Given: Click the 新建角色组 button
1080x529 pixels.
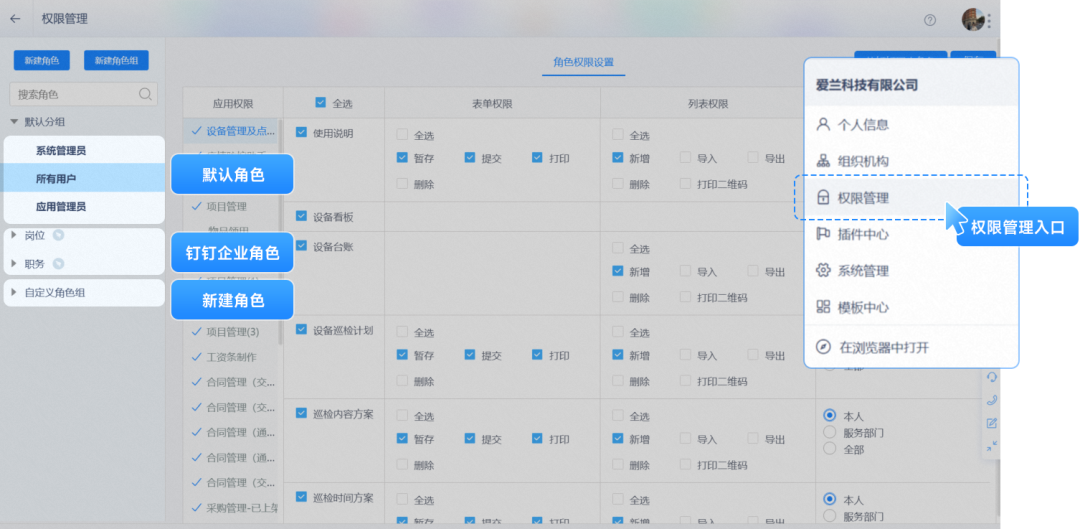Looking at the screenshot, I should point(116,61).
